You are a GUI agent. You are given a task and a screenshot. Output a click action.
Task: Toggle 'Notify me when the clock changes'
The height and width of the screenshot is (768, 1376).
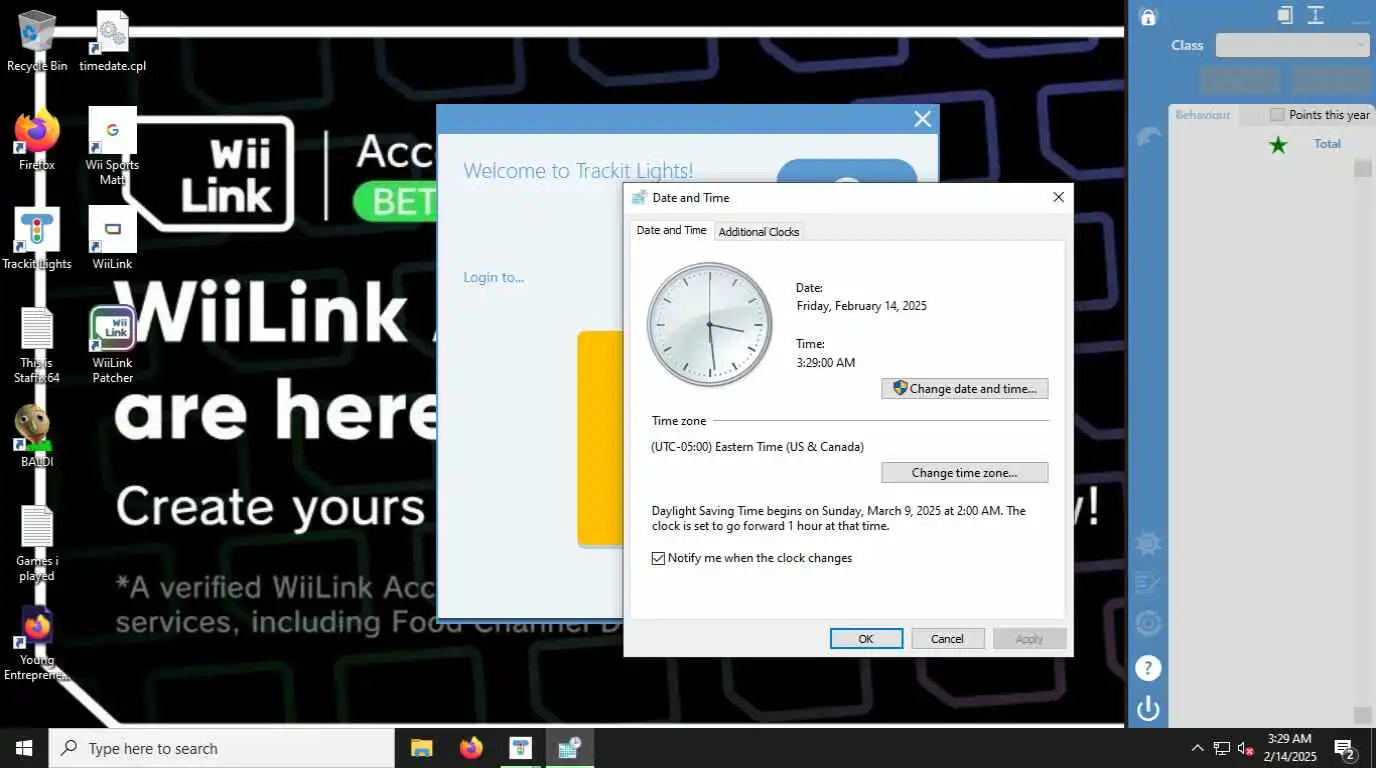(x=658, y=558)
